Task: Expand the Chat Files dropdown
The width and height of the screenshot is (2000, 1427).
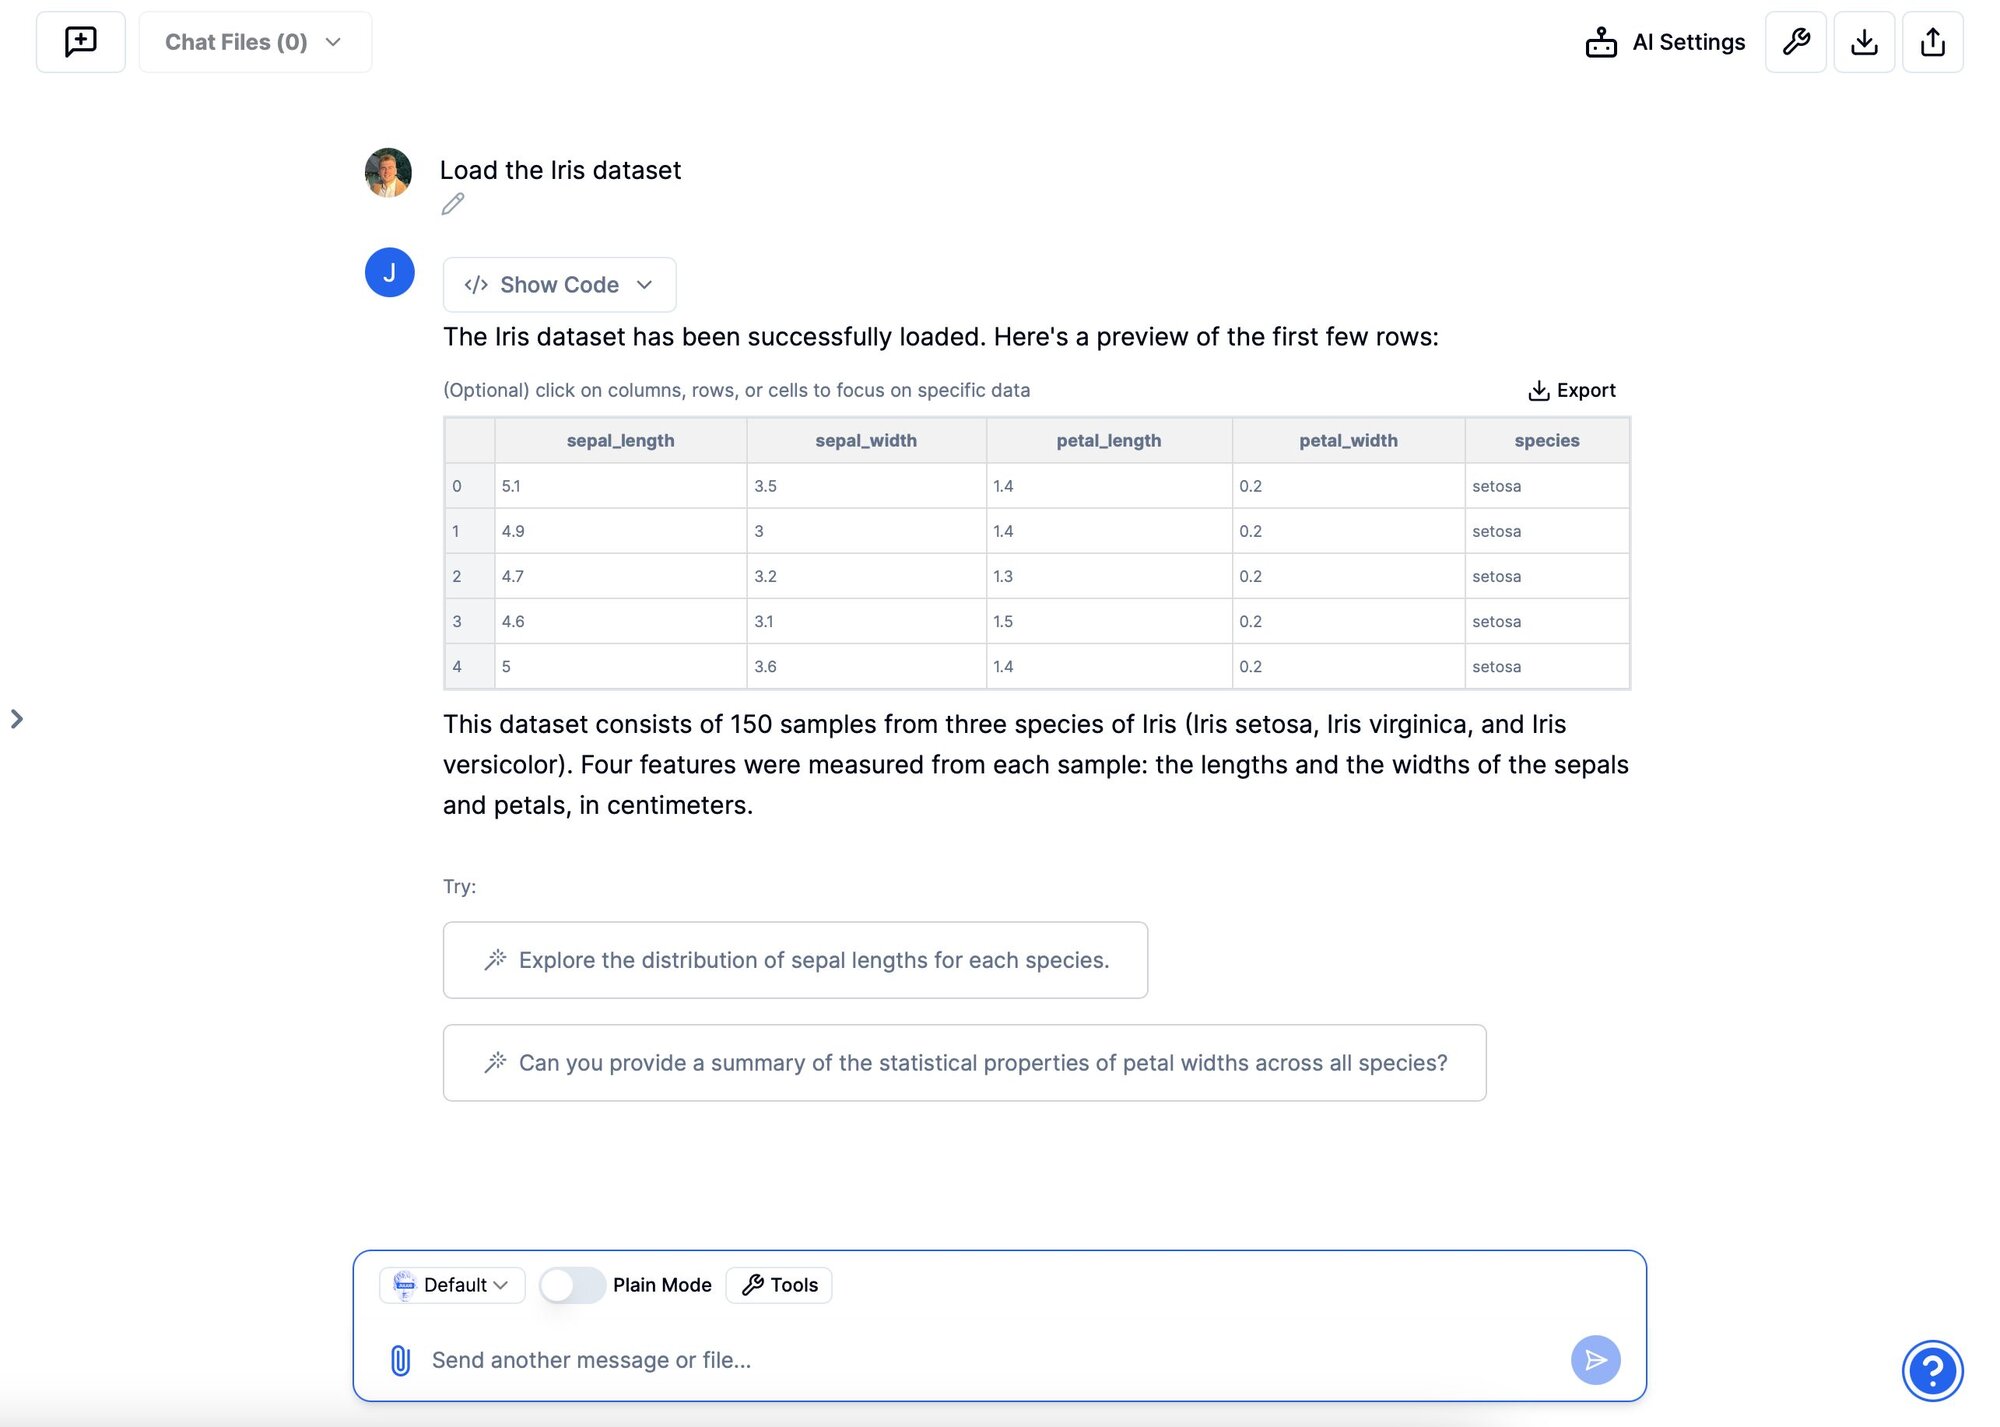Action: point(255,41)
